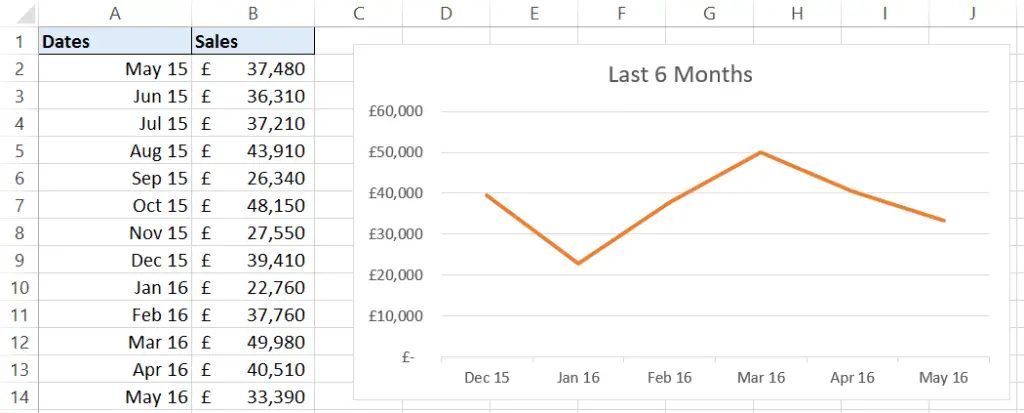Click the 'Last 6 Months' chart title
This screenshot has width=1024, height=413.
pyautogui.click(x=680, y=75)
